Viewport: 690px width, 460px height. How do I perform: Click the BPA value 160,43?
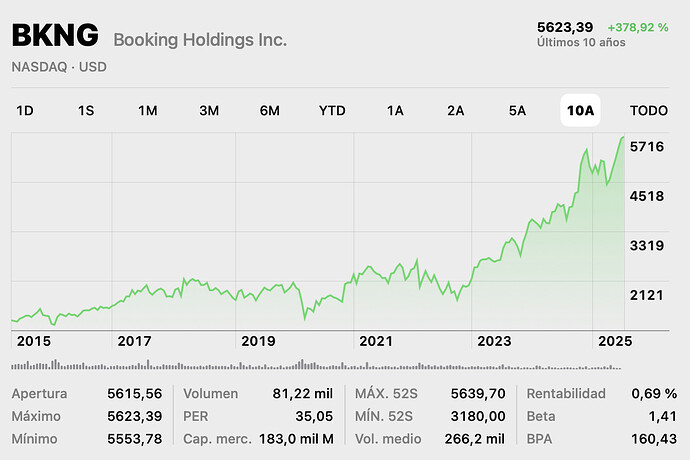(x=654, y=439)
